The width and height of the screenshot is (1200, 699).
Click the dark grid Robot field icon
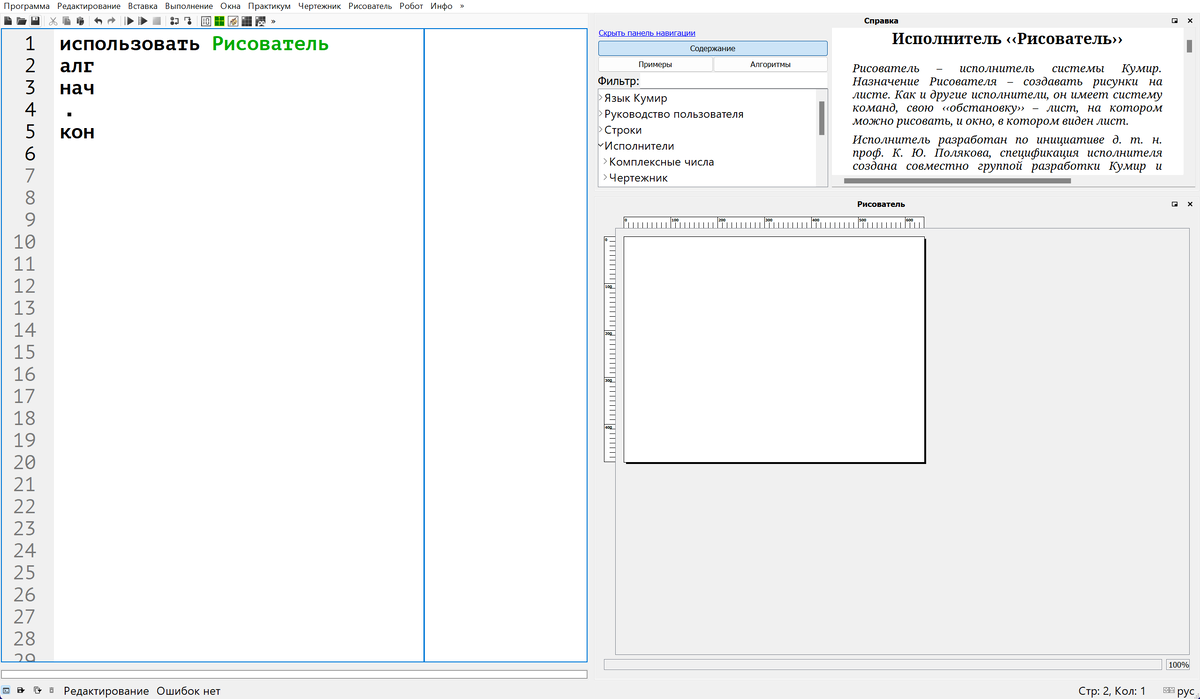tap(246, 21)
